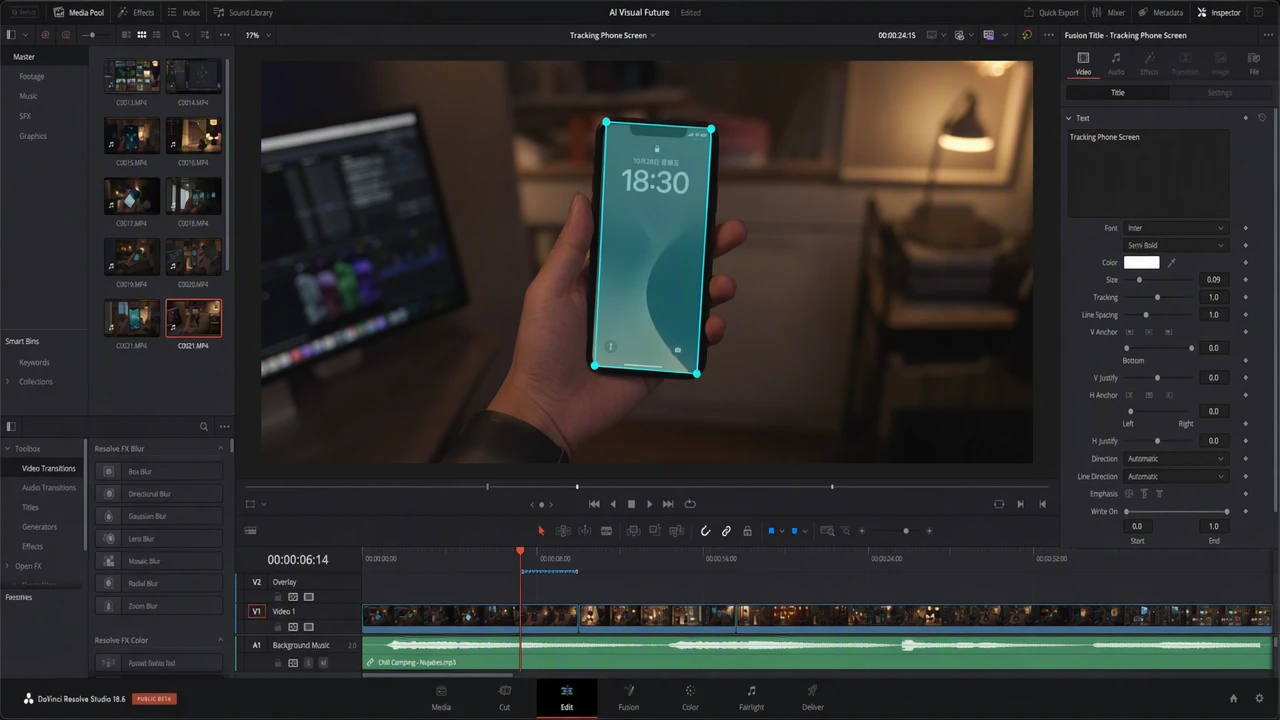Image resolution: width=1280 pixels, height=720 pixels.
Task: Search the media pool magnifier icon
Action: 176,35
